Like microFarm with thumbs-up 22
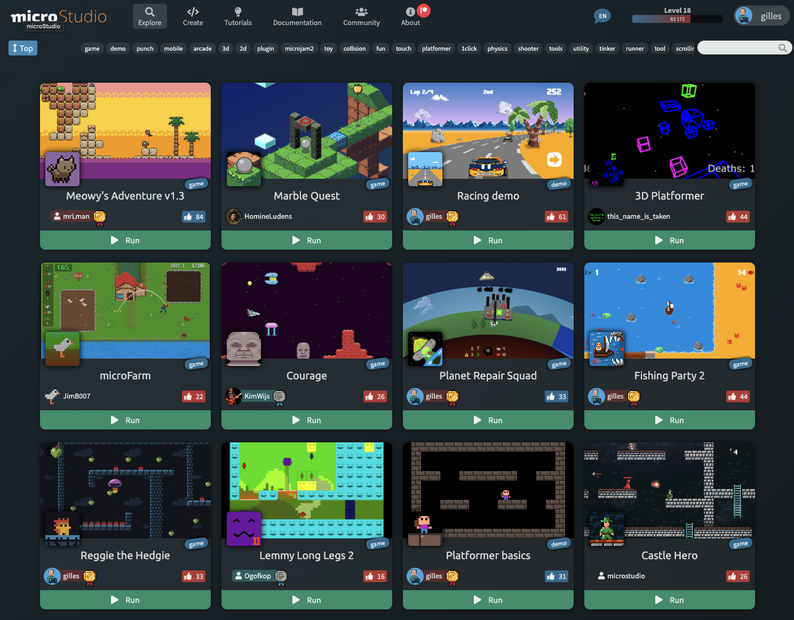The width and height of the screenshot is (794, 620). pyautogui.click(x=193, y=397)
